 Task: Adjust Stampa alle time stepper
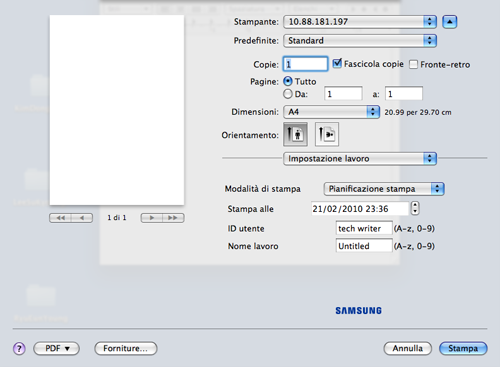pos(415,208)
